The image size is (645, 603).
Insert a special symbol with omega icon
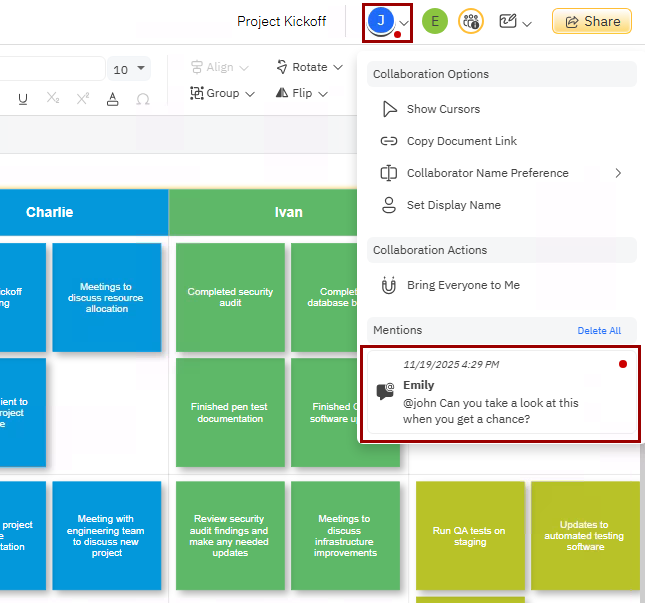pyautogui.click(x=142, y=98)
